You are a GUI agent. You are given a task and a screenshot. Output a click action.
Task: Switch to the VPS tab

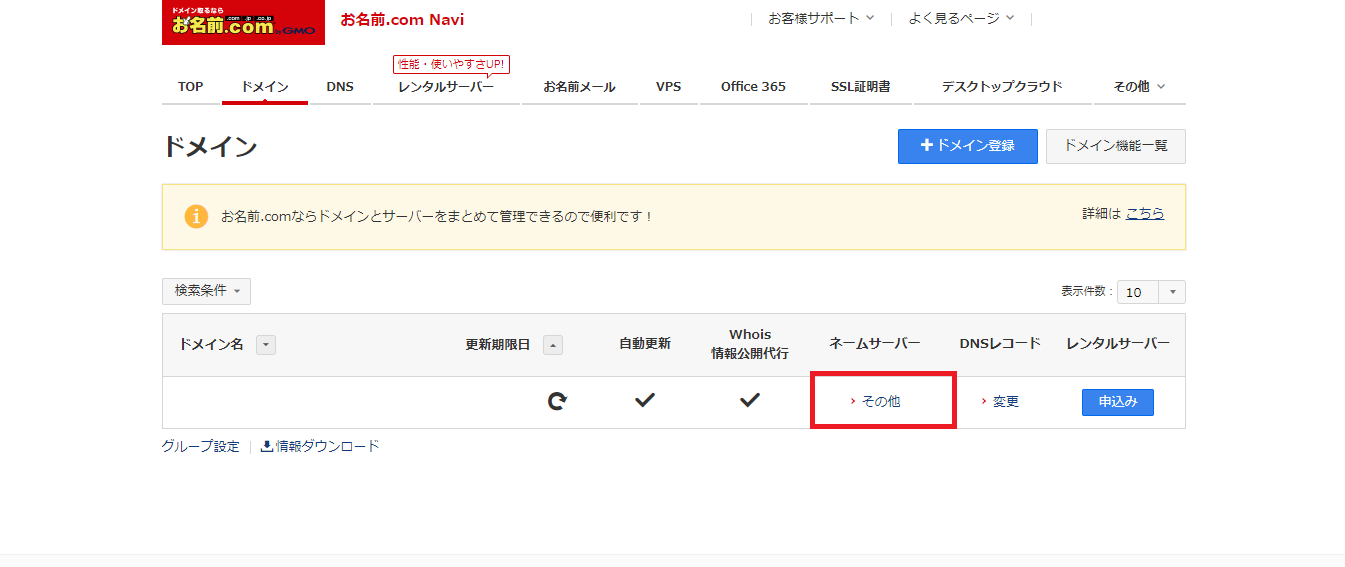(x=669, y=87)
